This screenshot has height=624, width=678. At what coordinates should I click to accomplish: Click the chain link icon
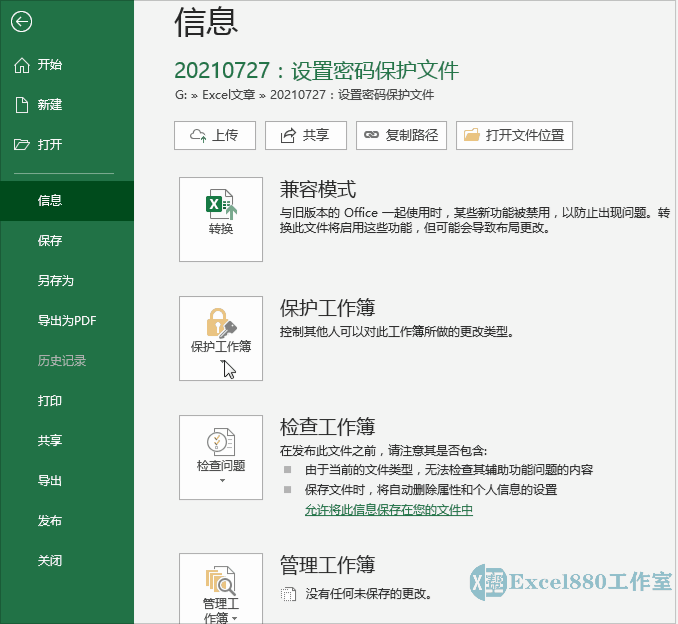click(371, 135)
